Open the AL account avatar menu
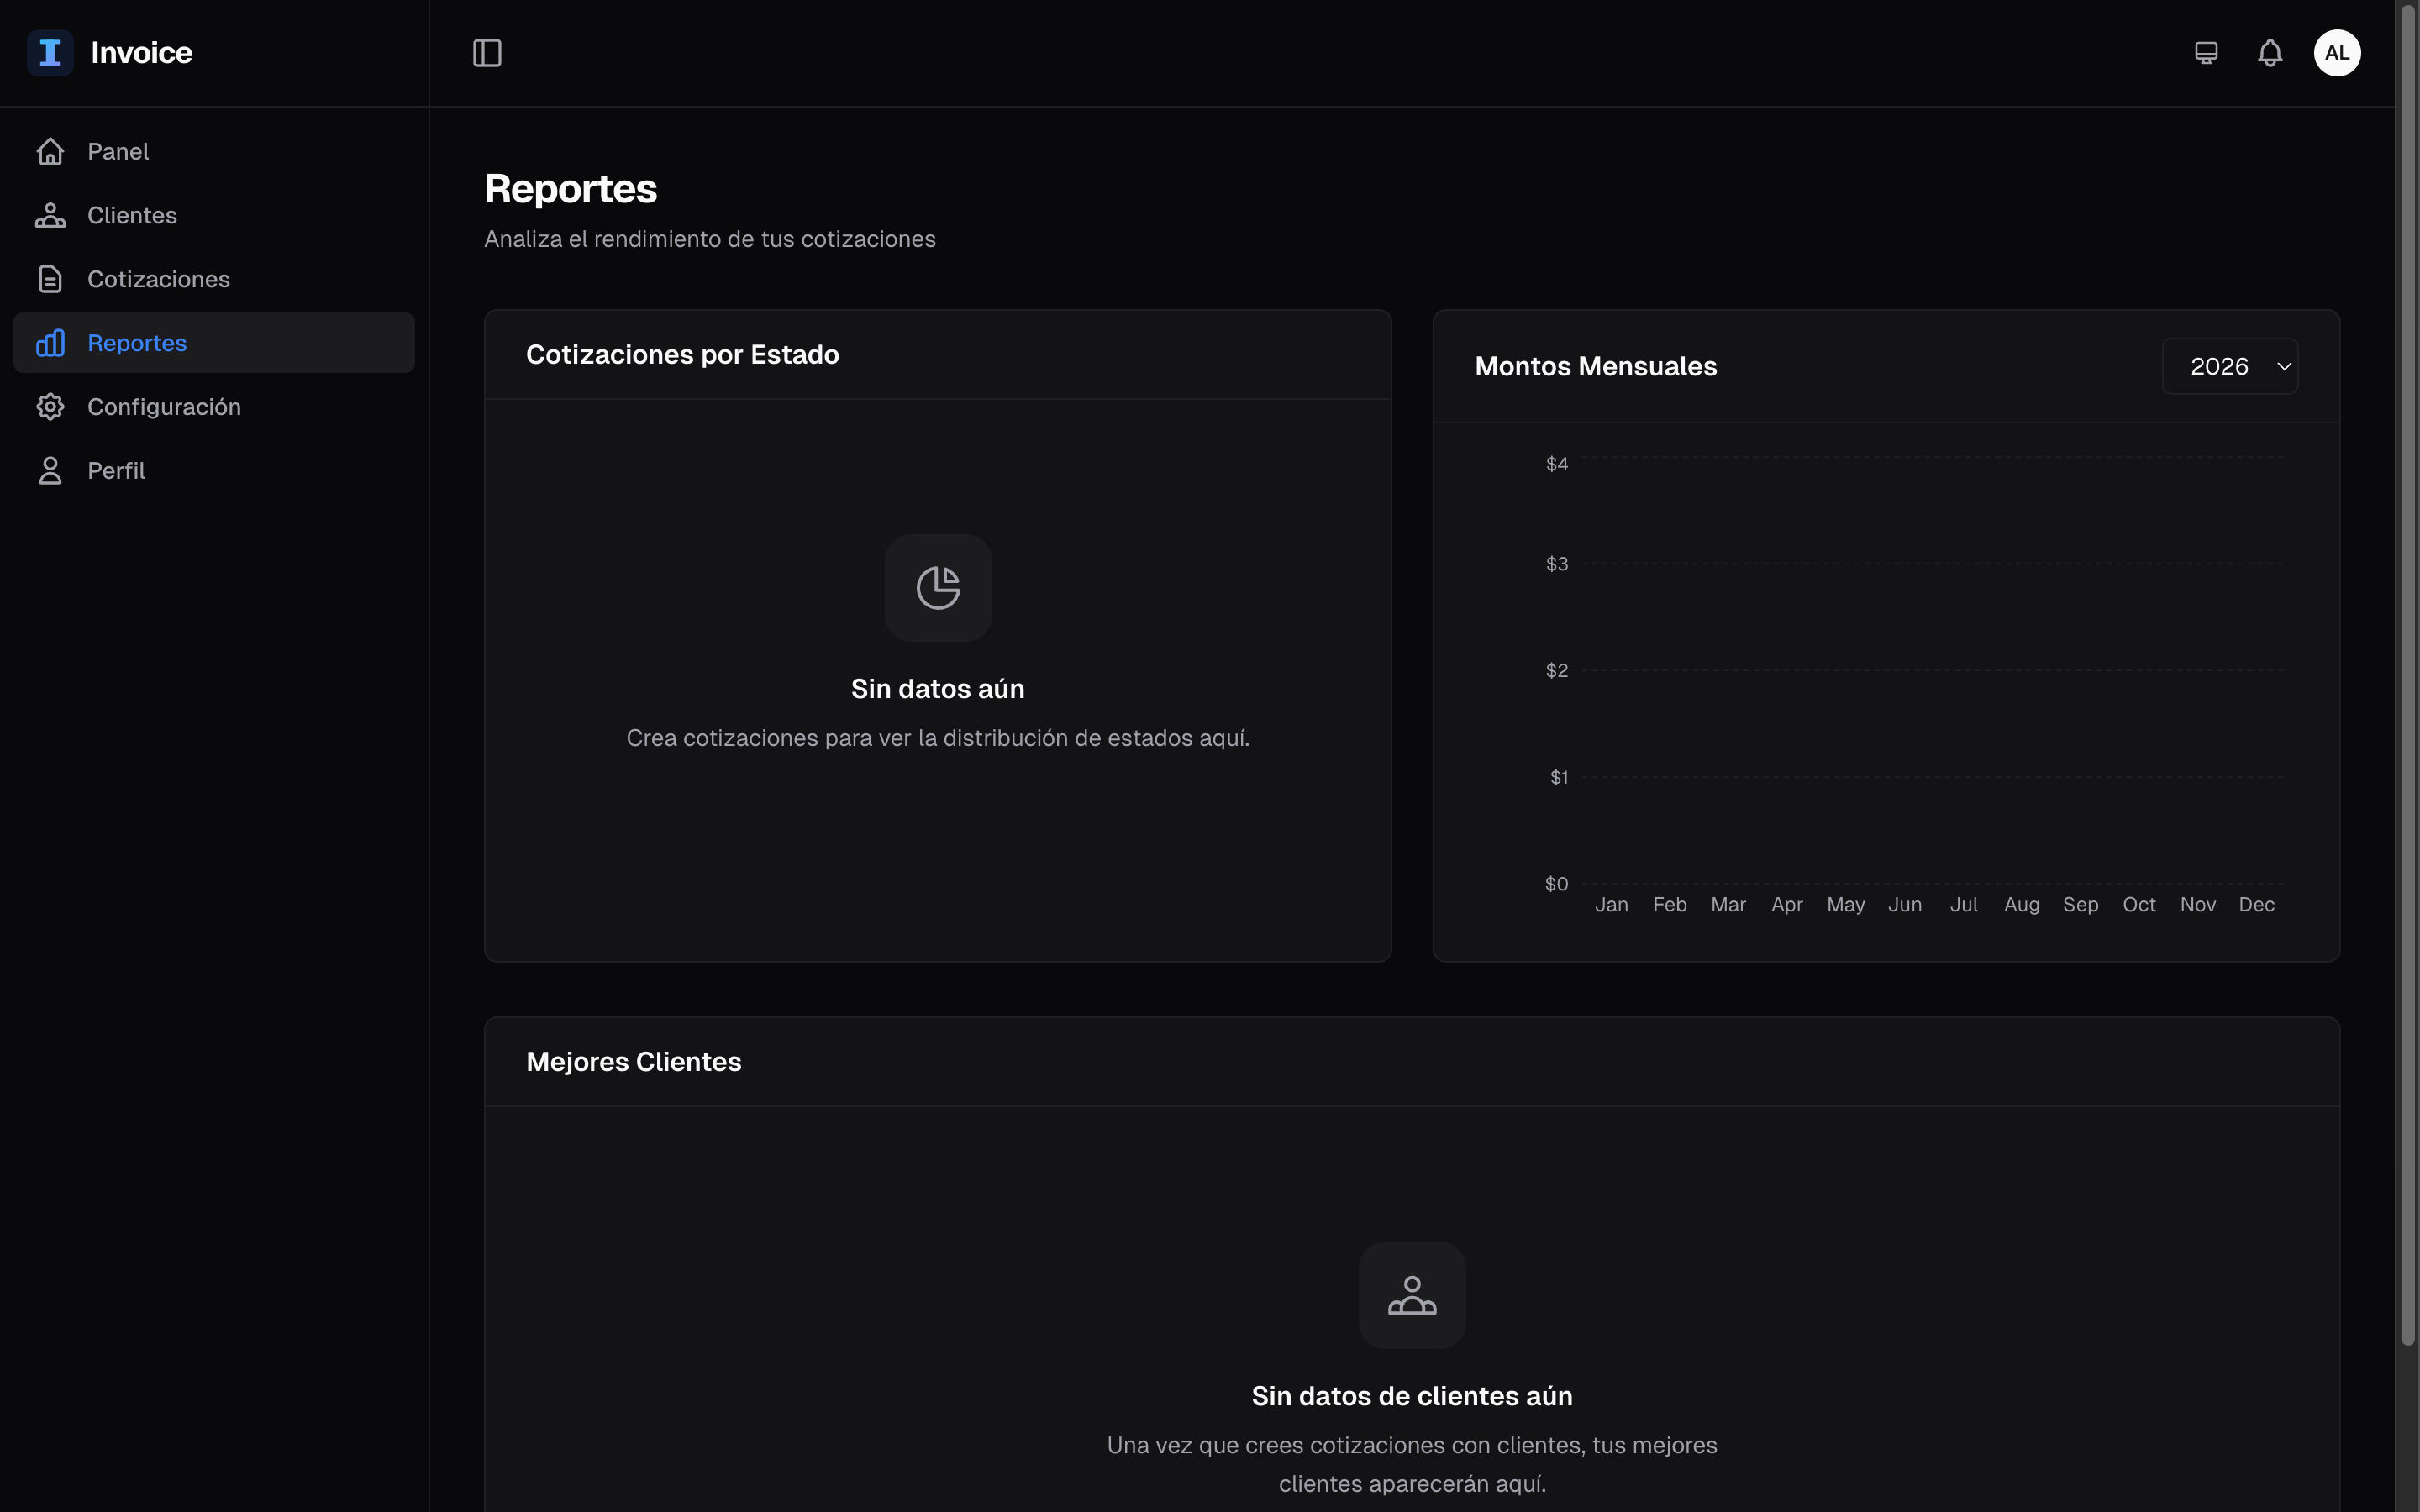Screen dimensions: 2420x1512 tap(2337, 52)
